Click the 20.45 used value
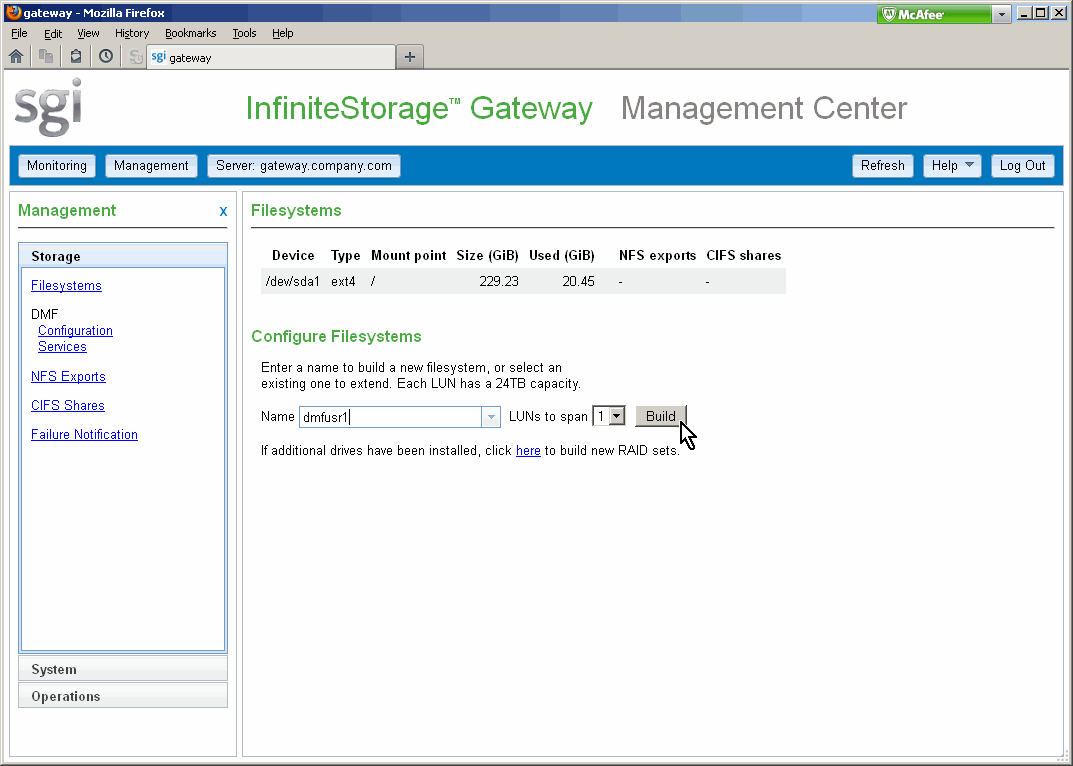 (578, 281)
